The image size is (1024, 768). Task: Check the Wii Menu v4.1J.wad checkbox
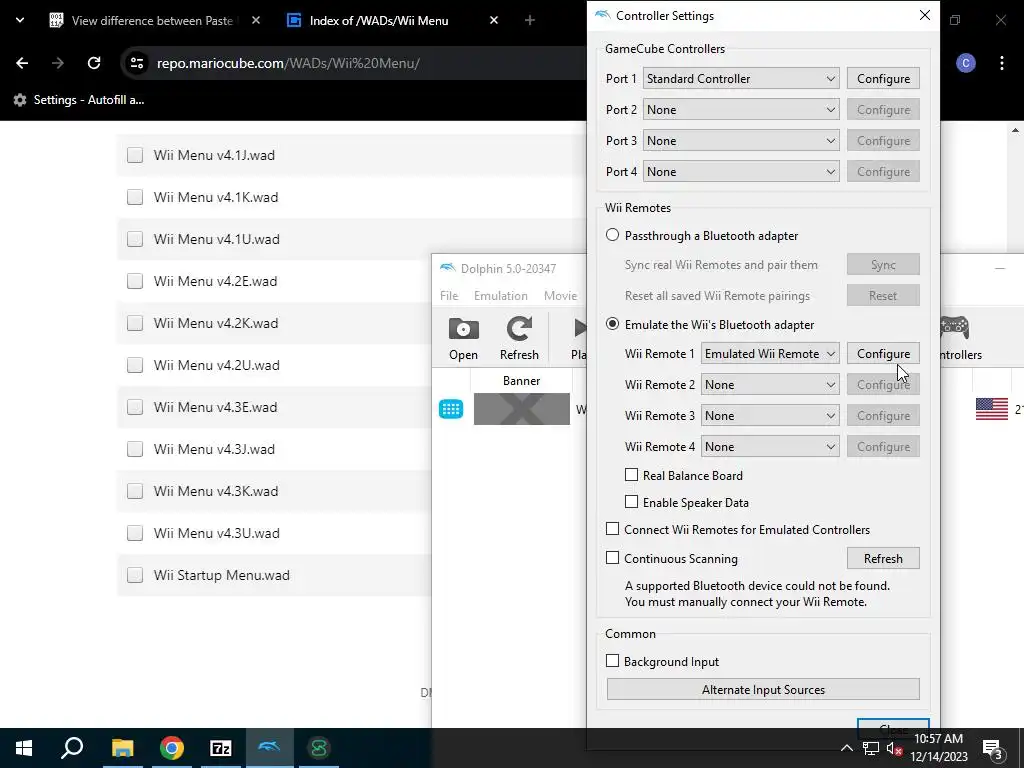click(135, 155)
